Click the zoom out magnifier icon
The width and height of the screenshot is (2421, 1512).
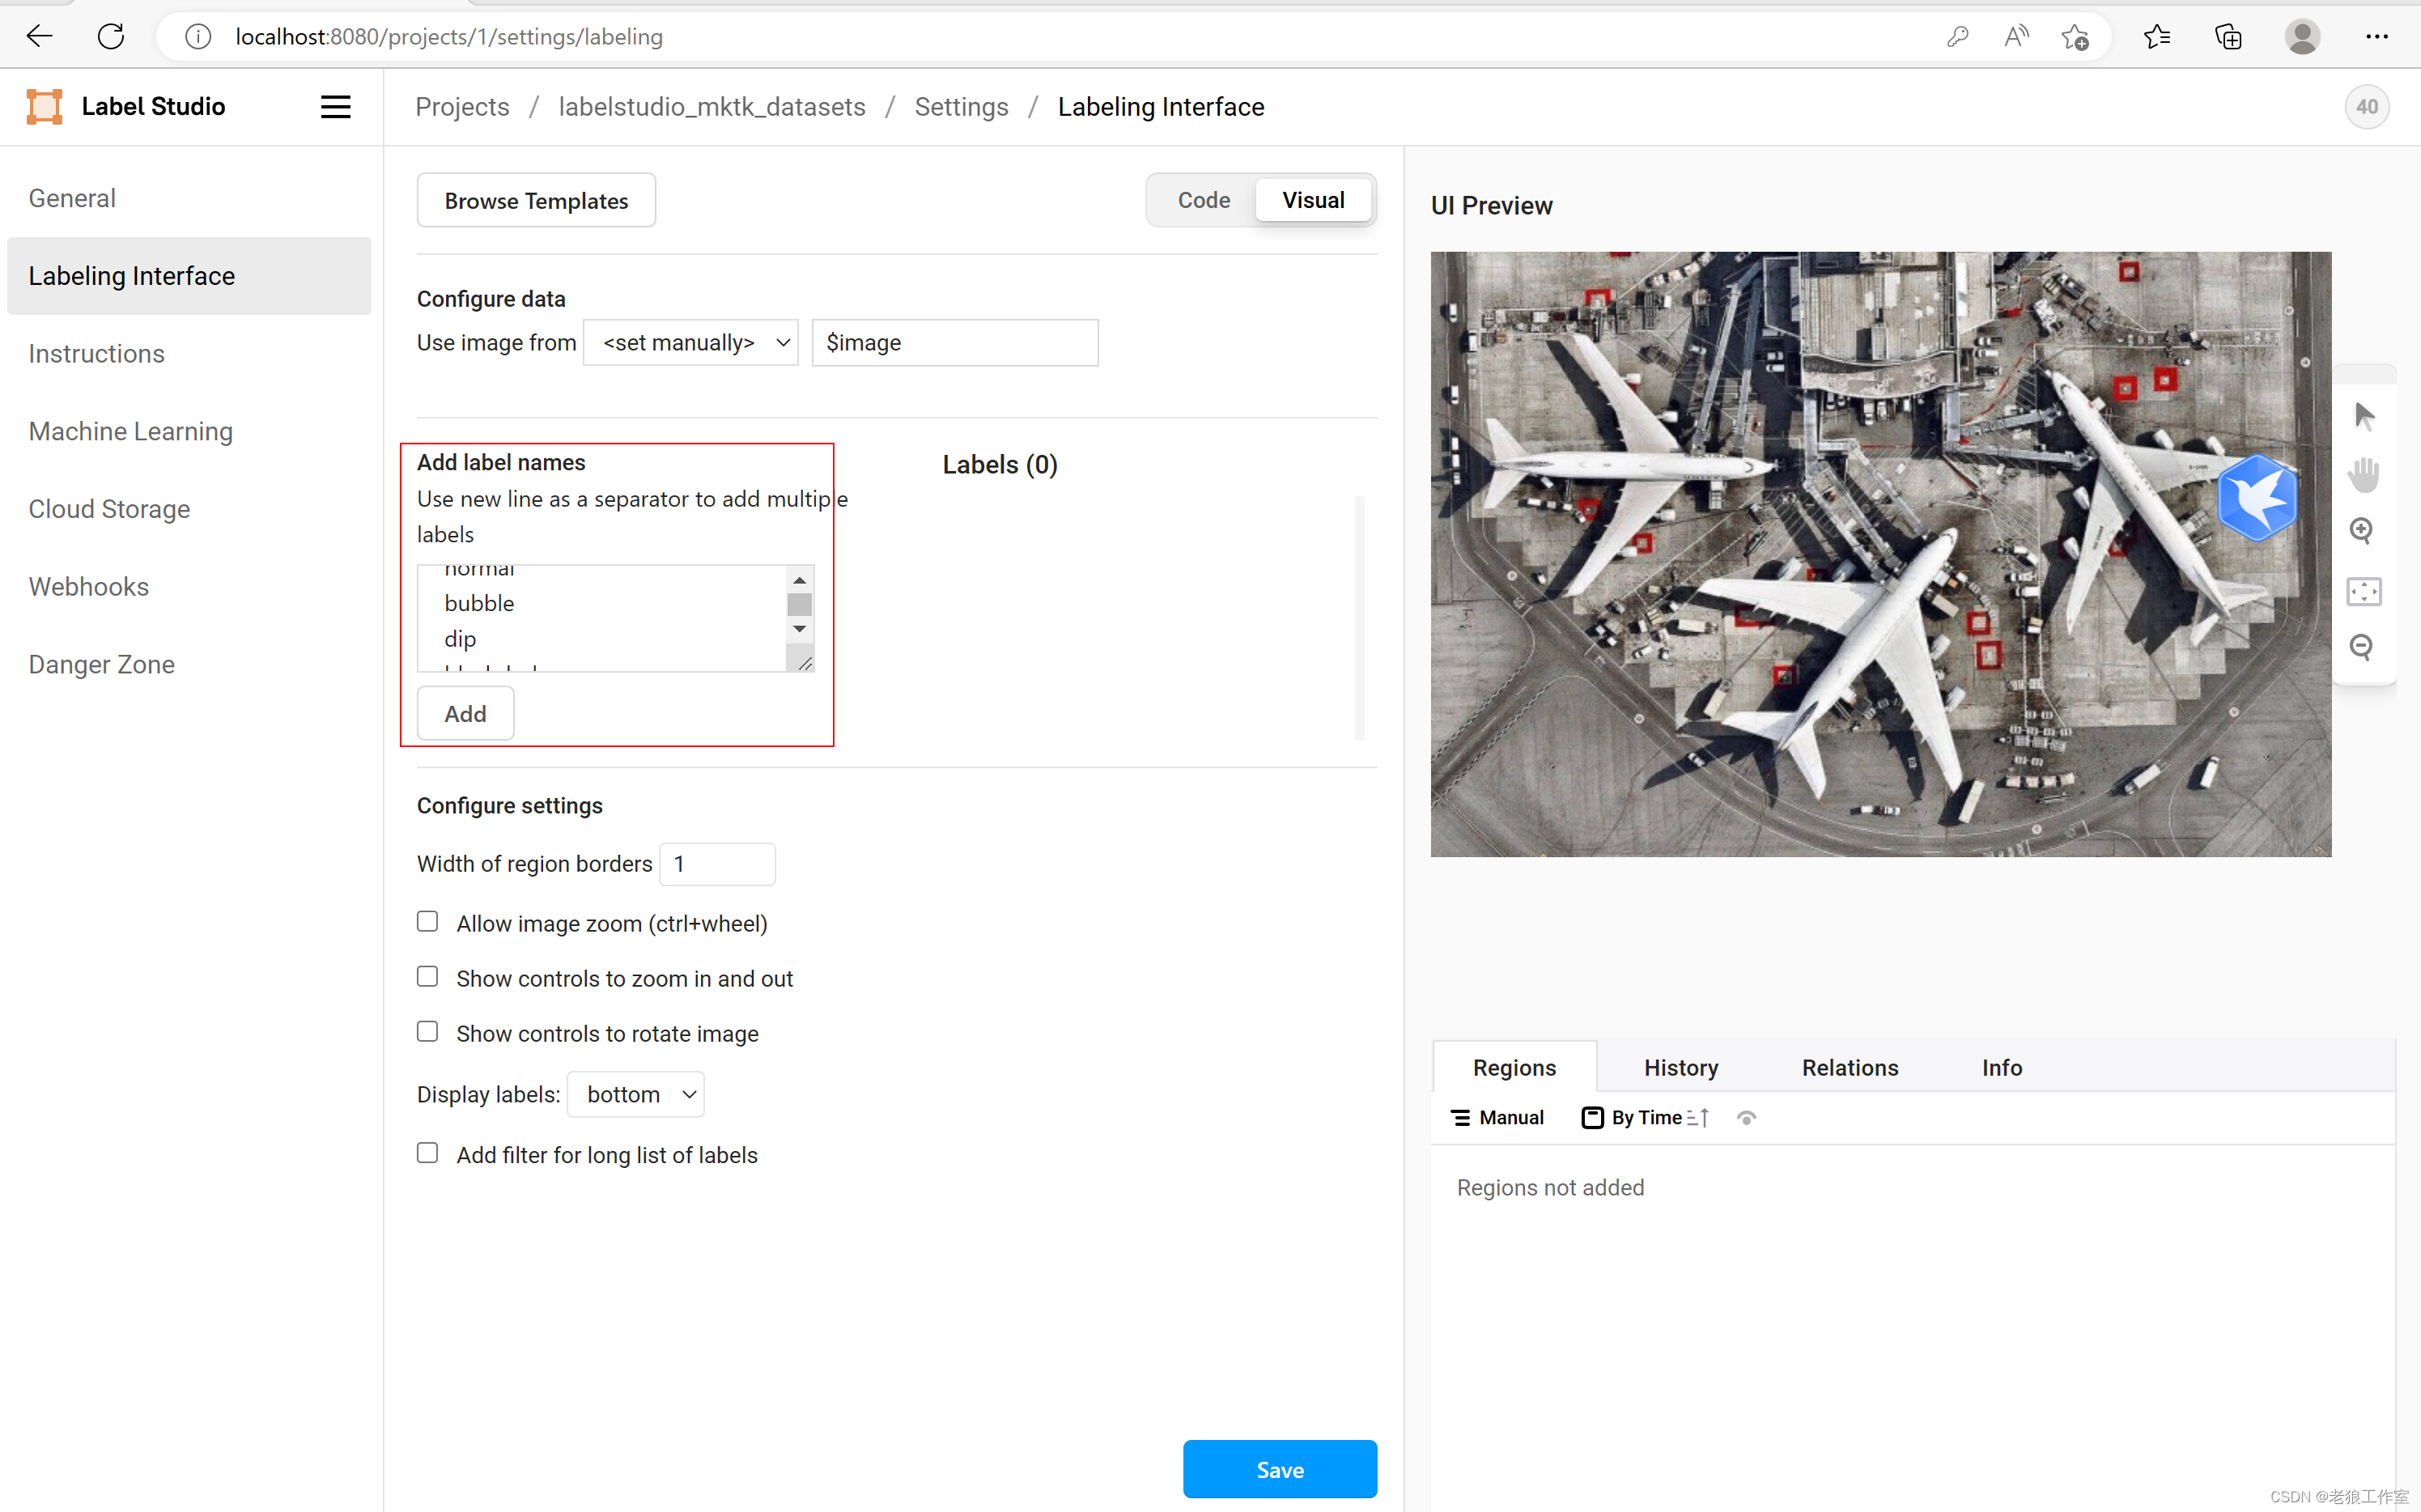tap(2362, 647)
